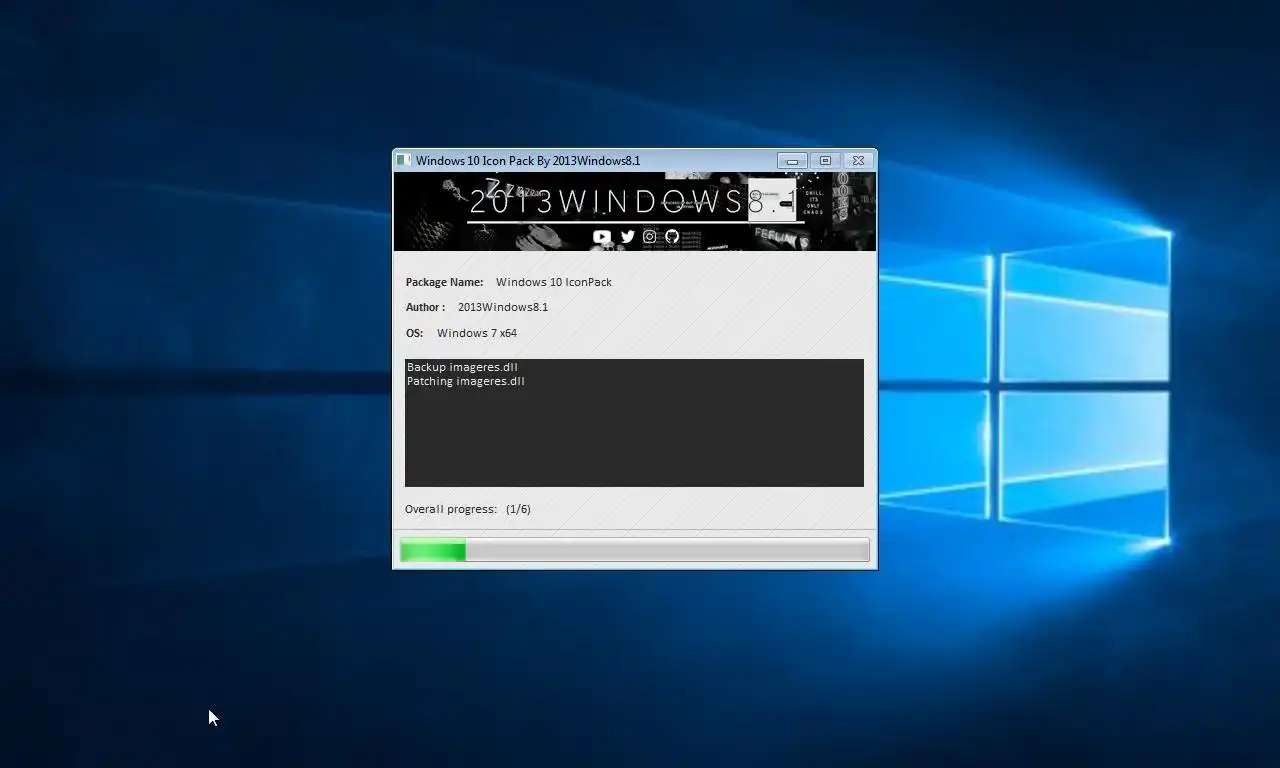Image resolution: width=1280 pixels, height=768 pixels.
Task: Click the Twitter bird icon in the banner
Action: tap(627, 237)
